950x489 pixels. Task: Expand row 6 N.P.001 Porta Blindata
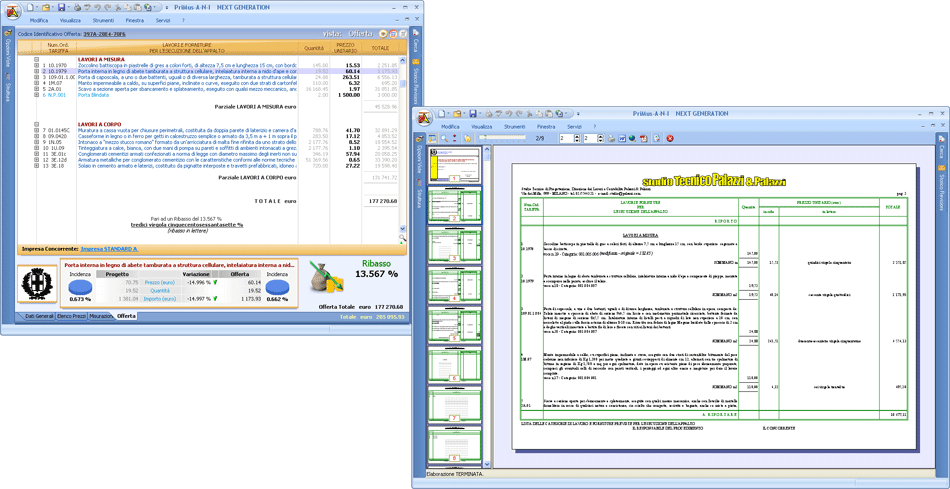coord(36,95)
